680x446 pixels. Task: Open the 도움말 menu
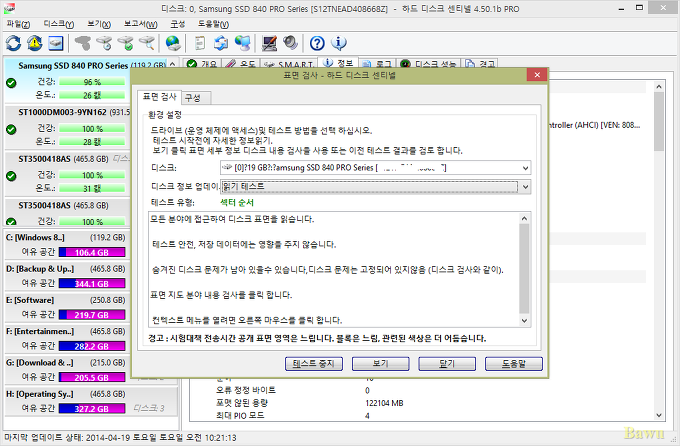[x=213, y=24]
